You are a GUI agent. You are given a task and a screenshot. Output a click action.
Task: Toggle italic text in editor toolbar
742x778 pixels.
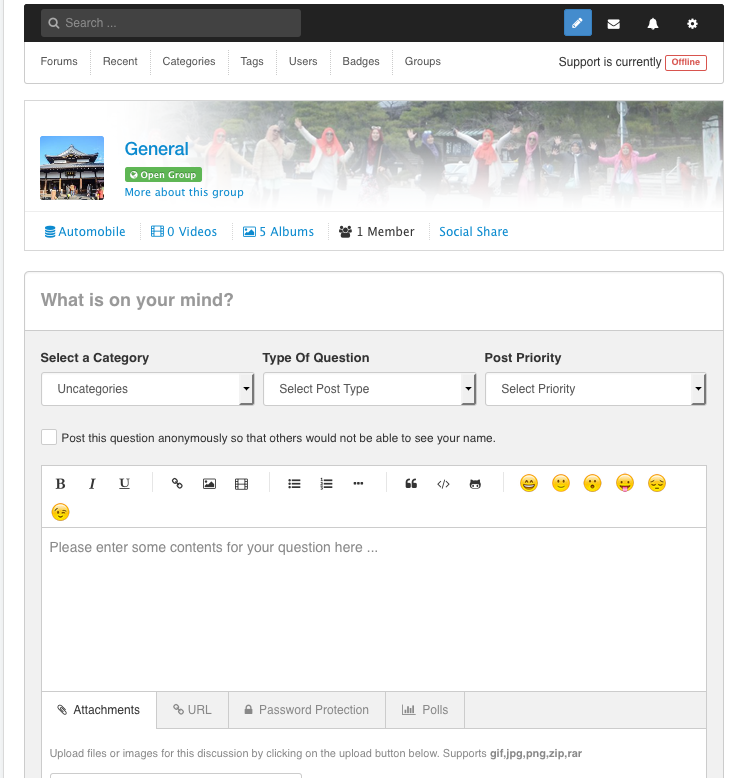pos(92,484)
